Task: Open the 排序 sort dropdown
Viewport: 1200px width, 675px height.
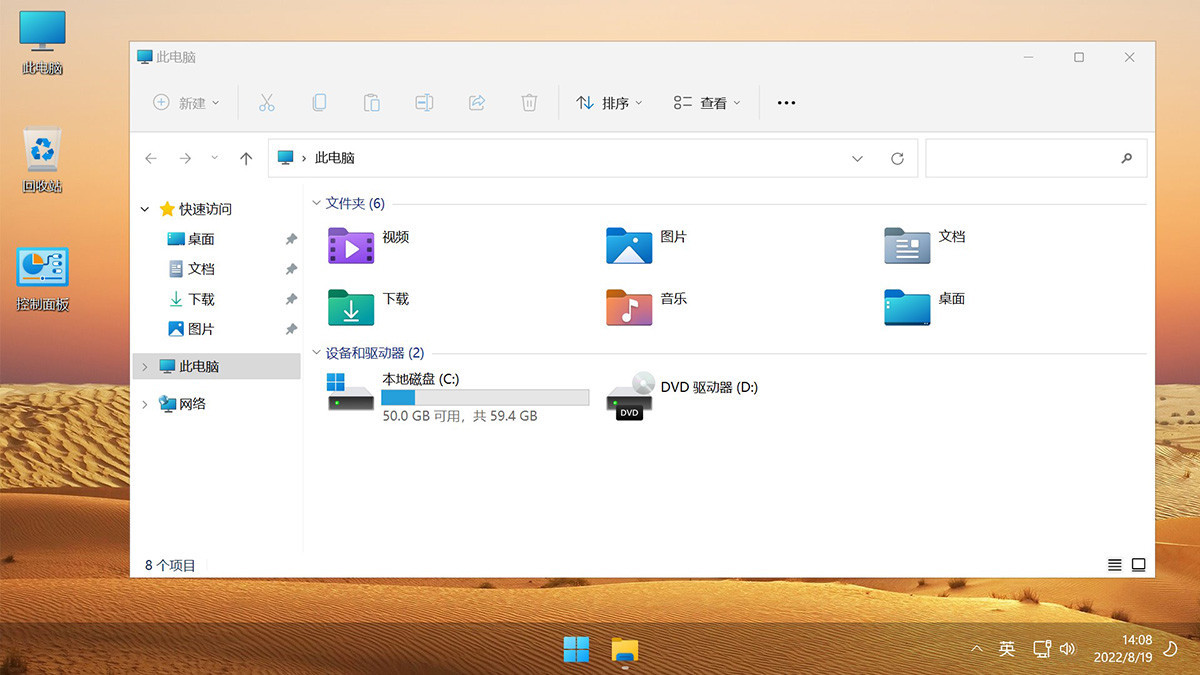Action: pos(609,102)
